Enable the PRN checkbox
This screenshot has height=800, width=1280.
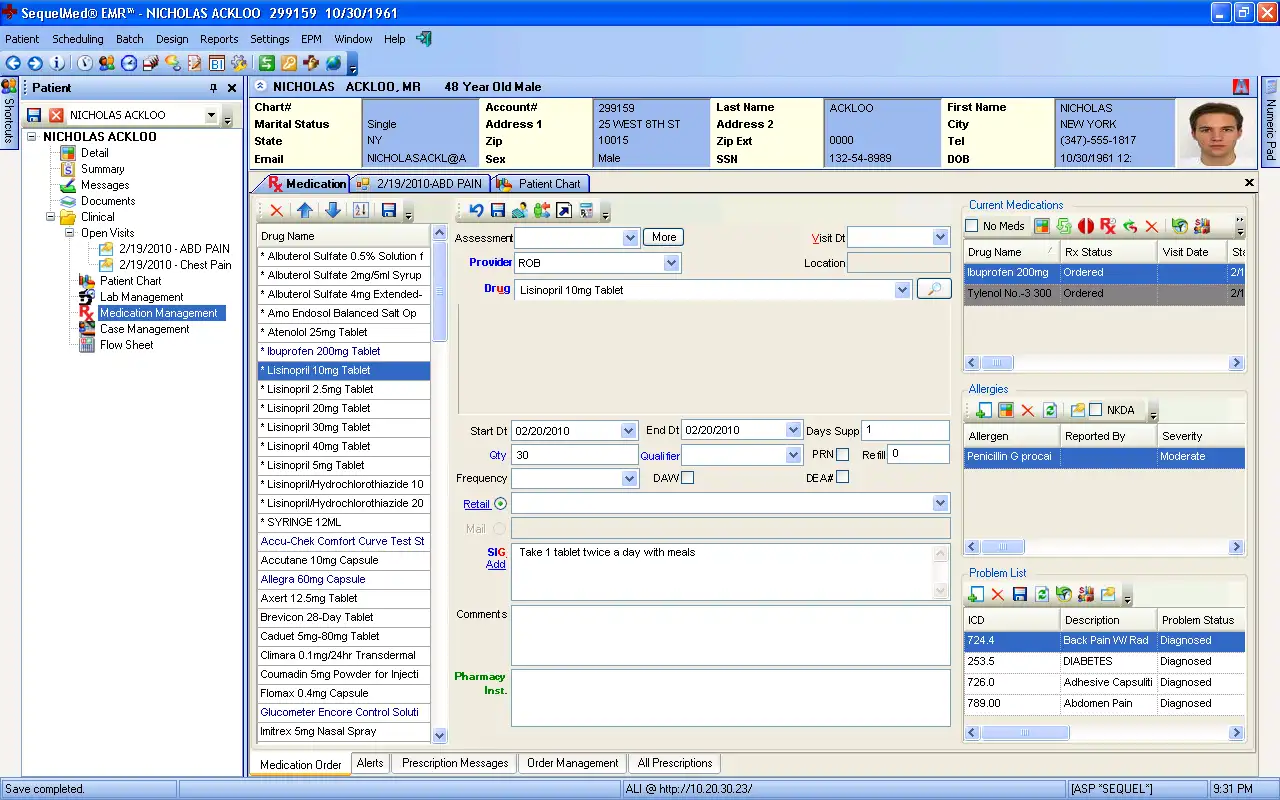(x=845, y=456)
